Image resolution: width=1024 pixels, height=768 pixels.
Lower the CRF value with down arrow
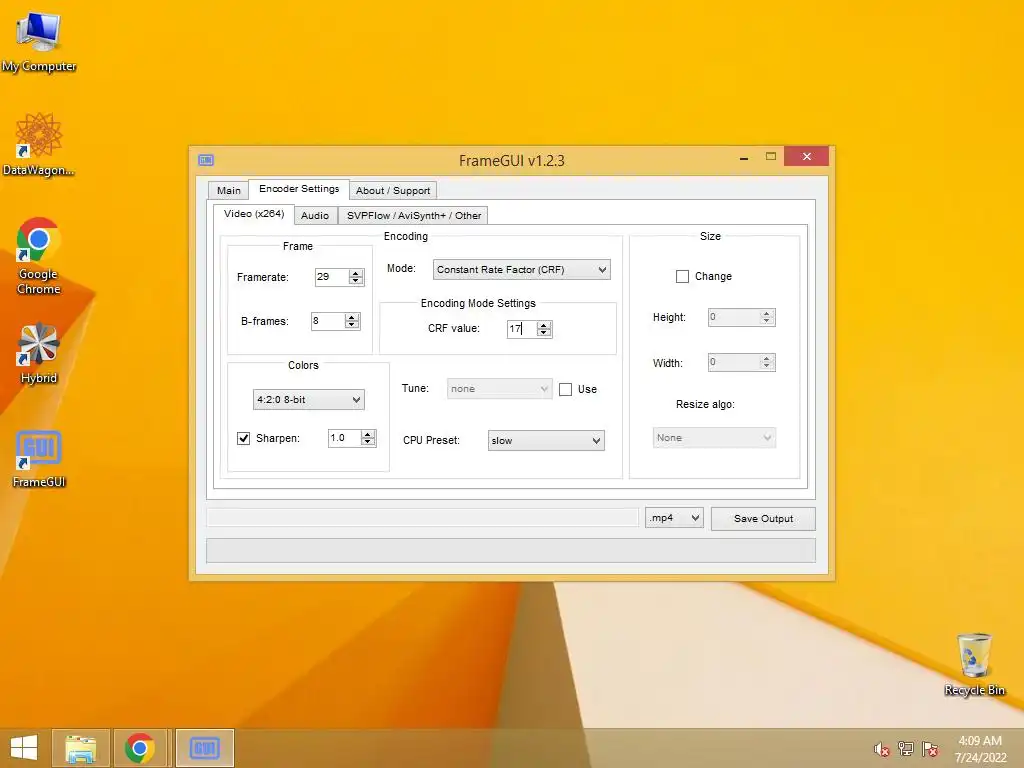click(x=544, y=332)
